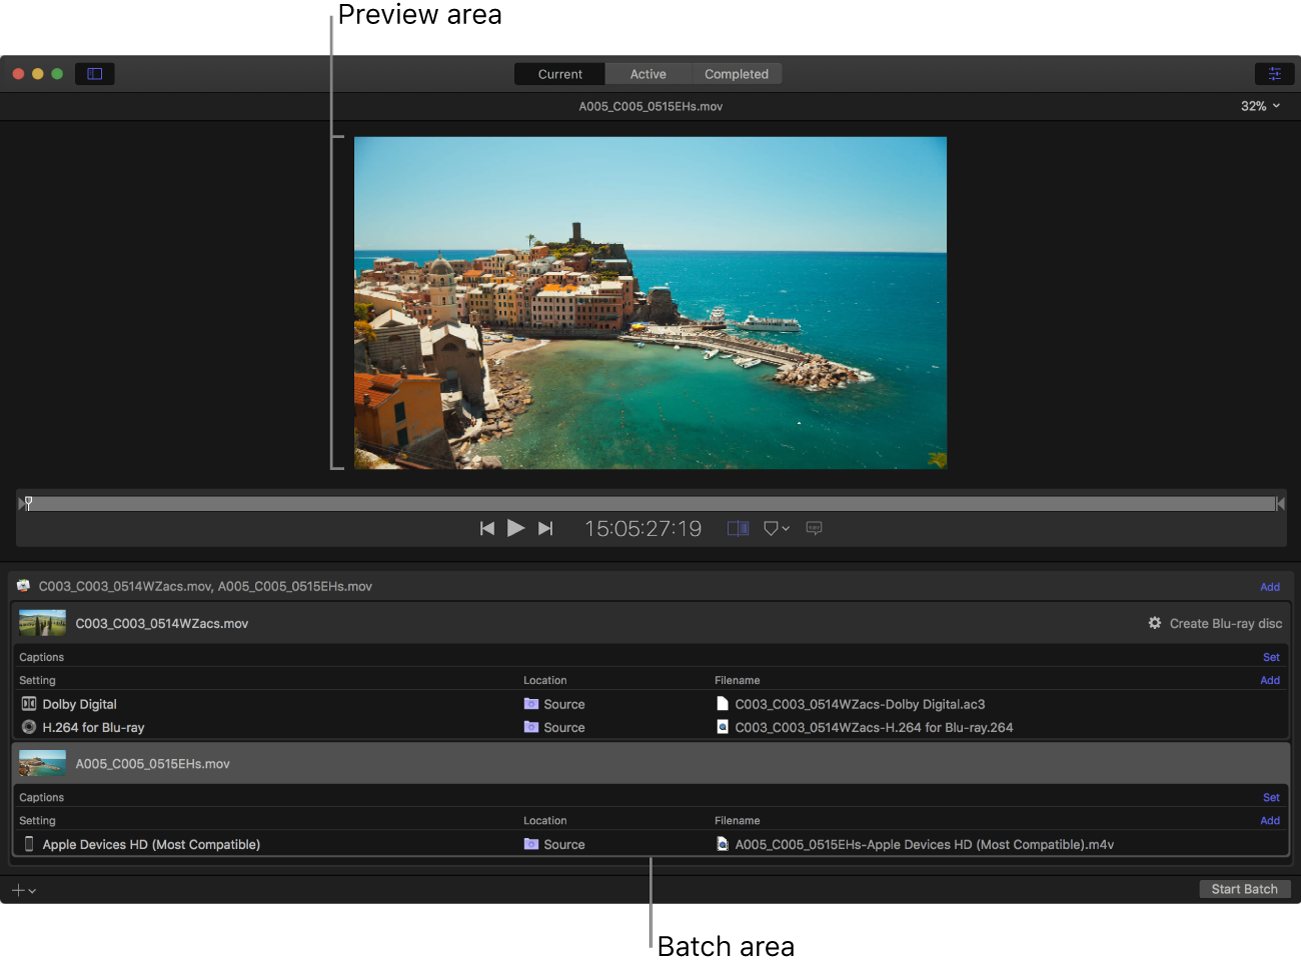This screenshot has height=968, width=1301.
Task: Click the Start Batch button
Action: pos(1244,889)
